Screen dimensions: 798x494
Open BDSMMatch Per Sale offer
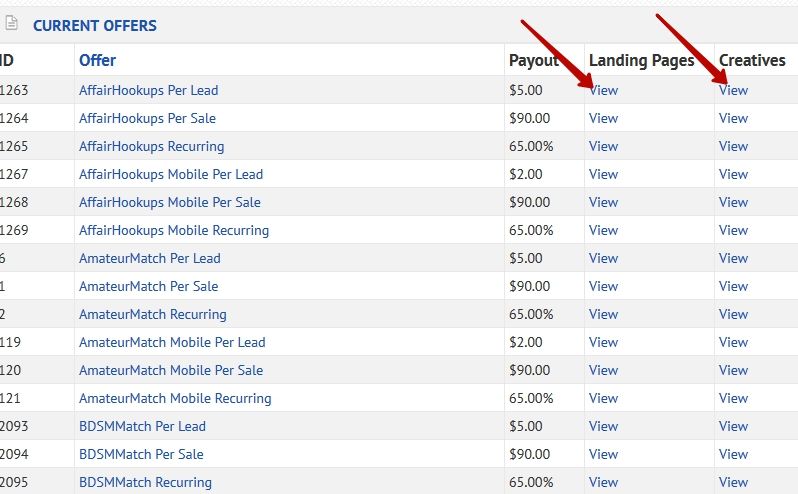(x=141, y=454)
